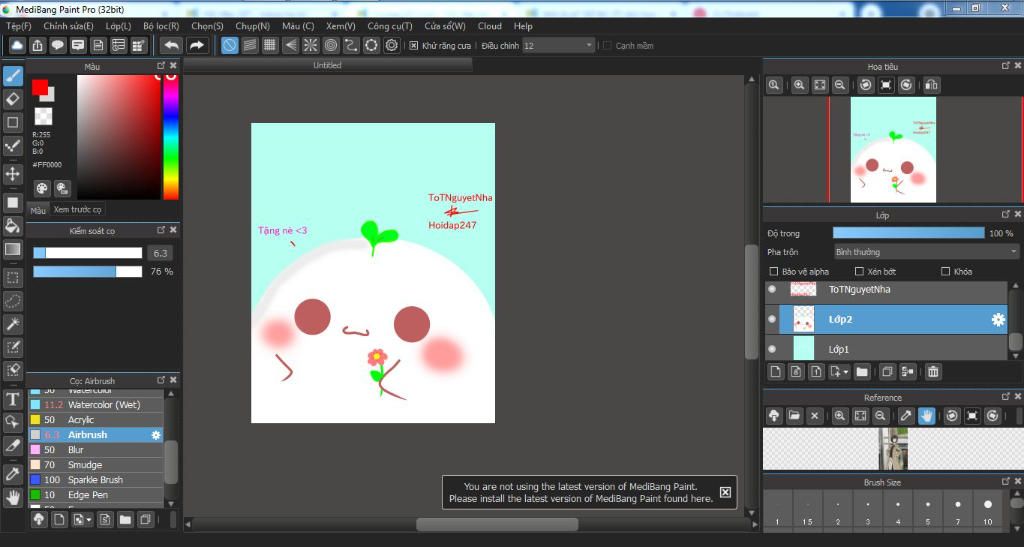This screenshot has height=547, width=1024.
Task: Click the Undo arrow in toolbar
Action: pos(171,45)
